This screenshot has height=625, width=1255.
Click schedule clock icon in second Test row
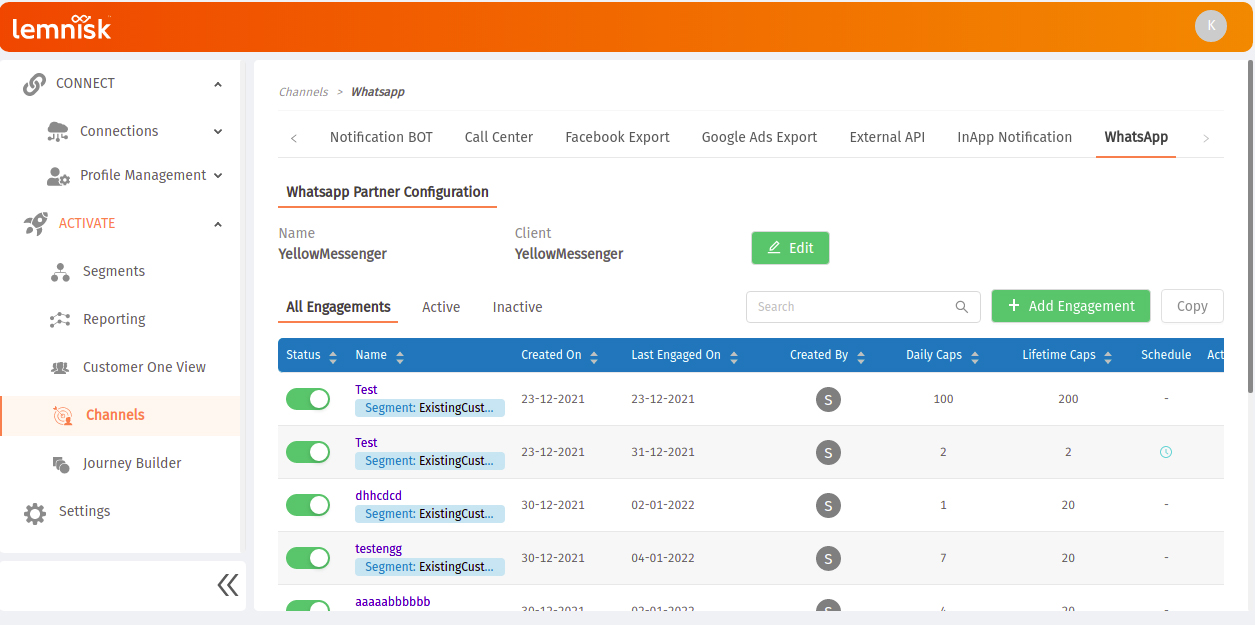(x=1165, y=452)
